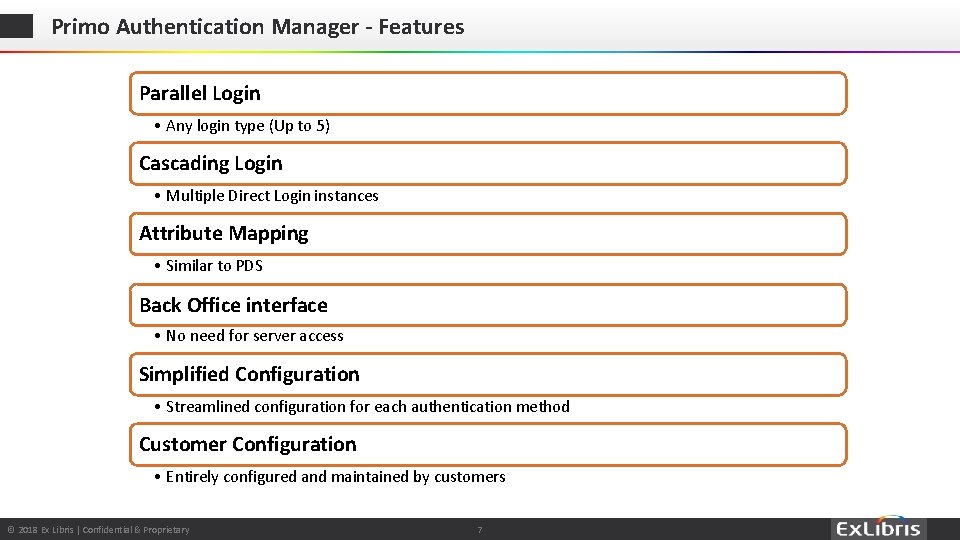Select the 'Simplified Configuration' heading box
The height and width of the screenshot is (540, 960).
coord(488,374)
